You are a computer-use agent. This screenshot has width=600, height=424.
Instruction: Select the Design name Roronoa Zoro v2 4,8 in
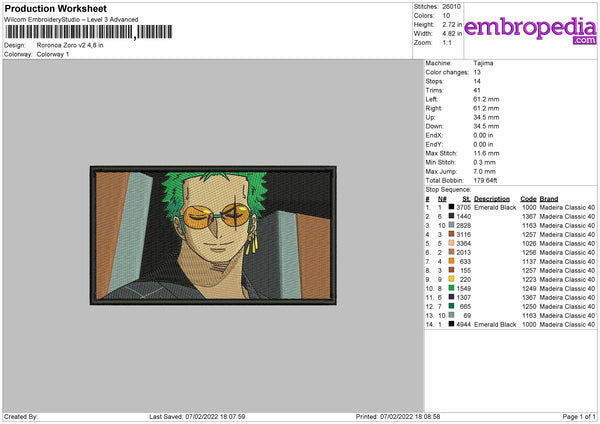pyautogui.click(x=70, y=45)
